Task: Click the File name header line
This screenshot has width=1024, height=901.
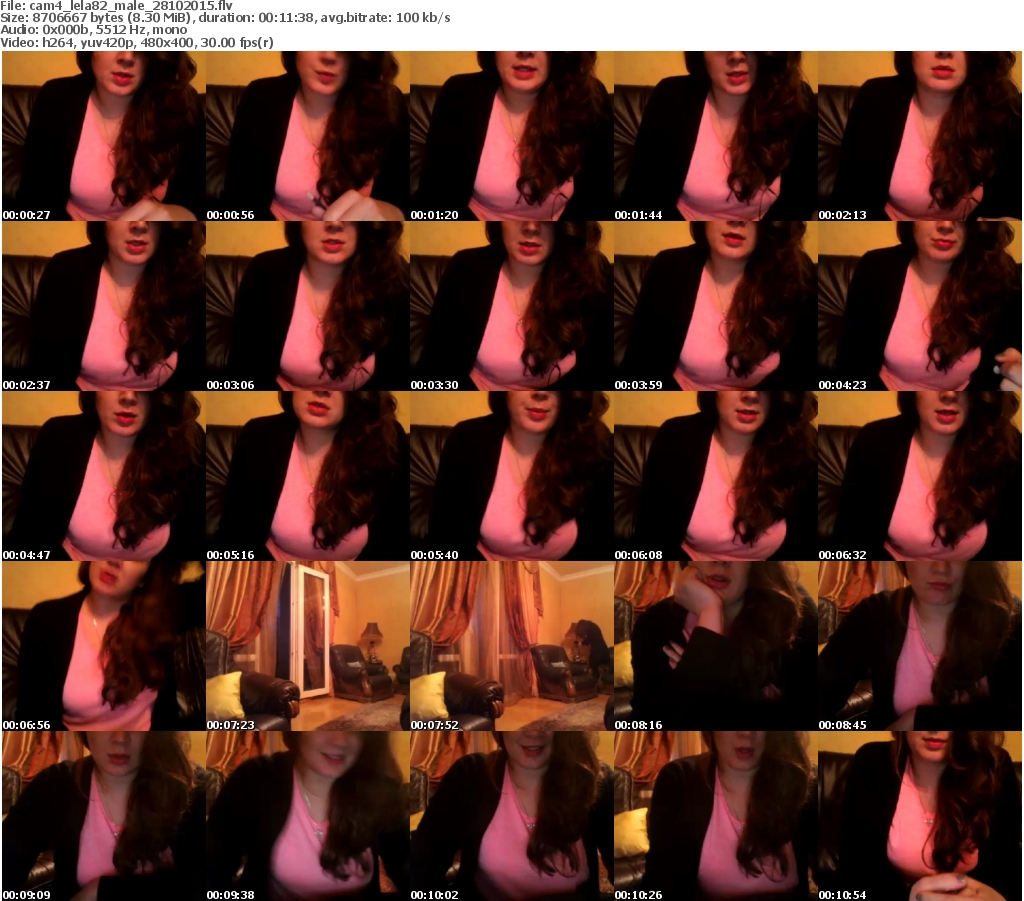Action: click(x=116, y=5)
